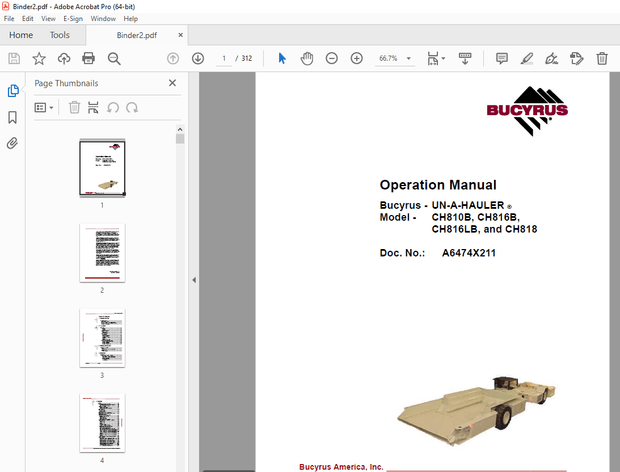Open the E-Sign menu
The width and height of the screenshot is (620, 472).
tap(73, 19)
